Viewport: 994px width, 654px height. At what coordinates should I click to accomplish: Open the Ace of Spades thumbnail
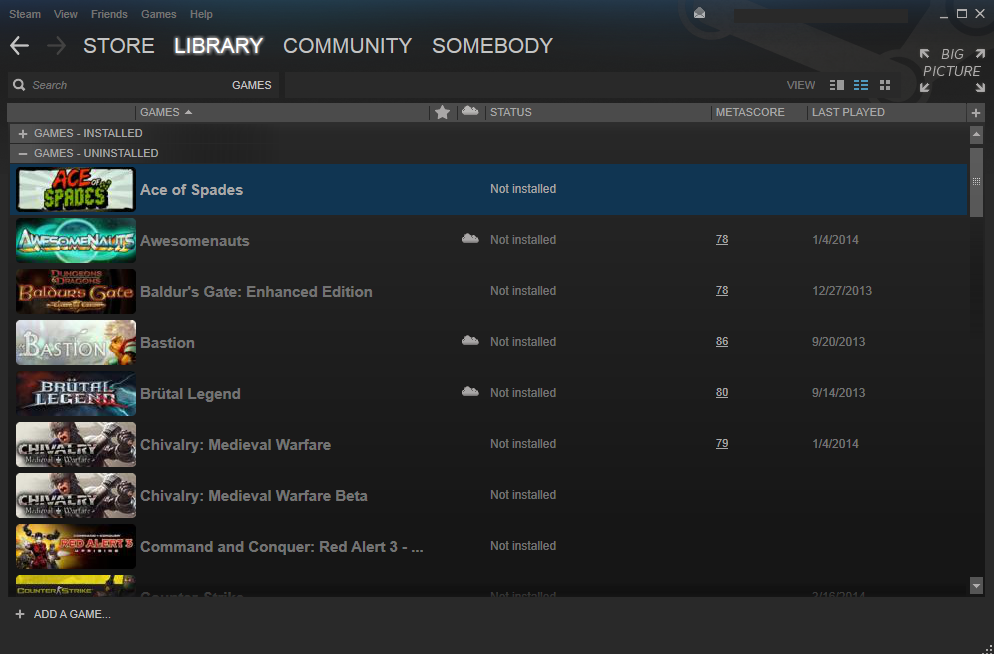[x=75, y=189]
